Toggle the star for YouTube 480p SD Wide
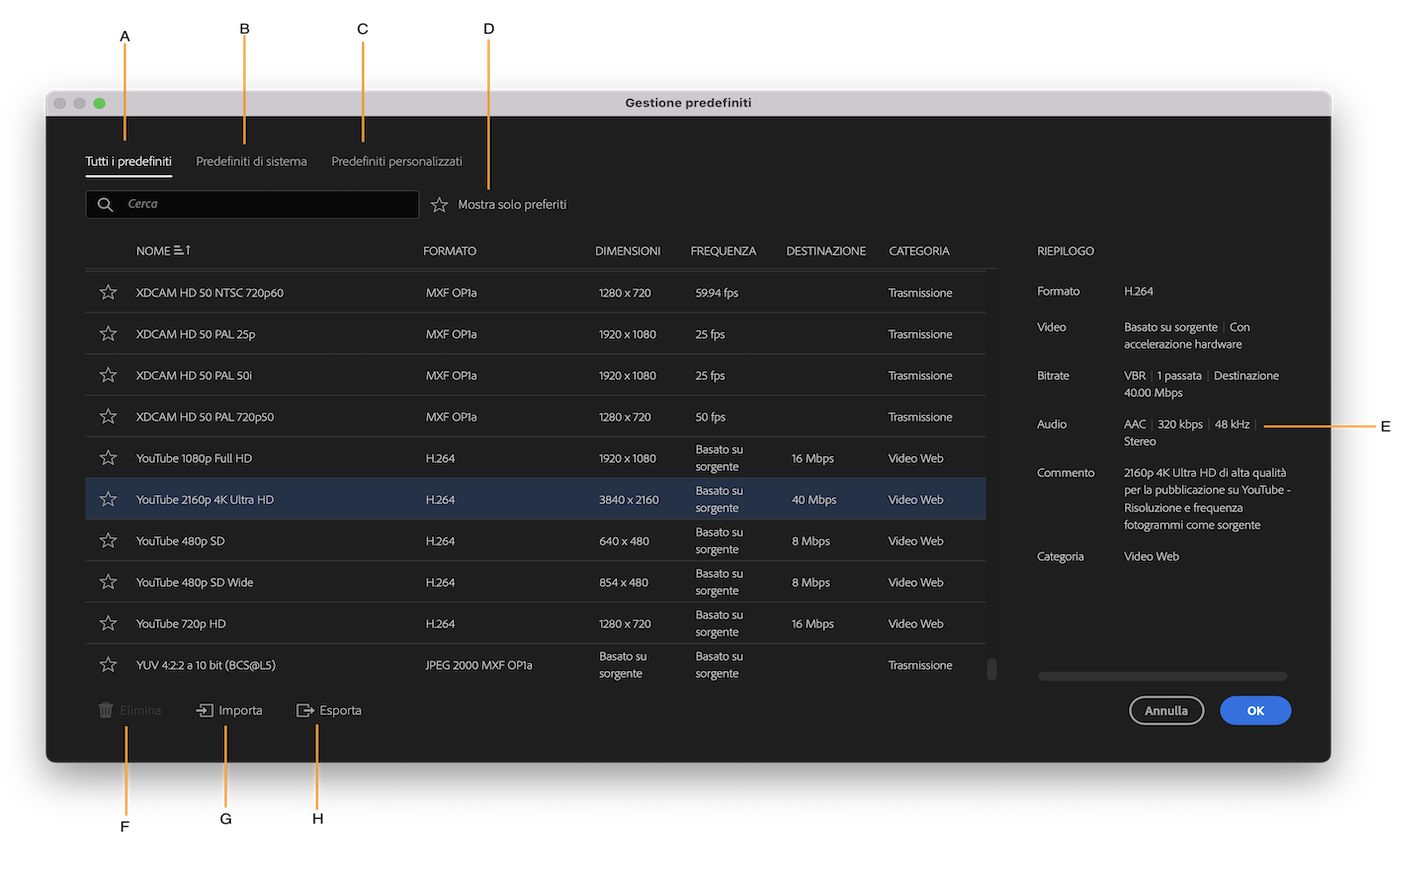1413x871 pixels. (x=108, y=582)
